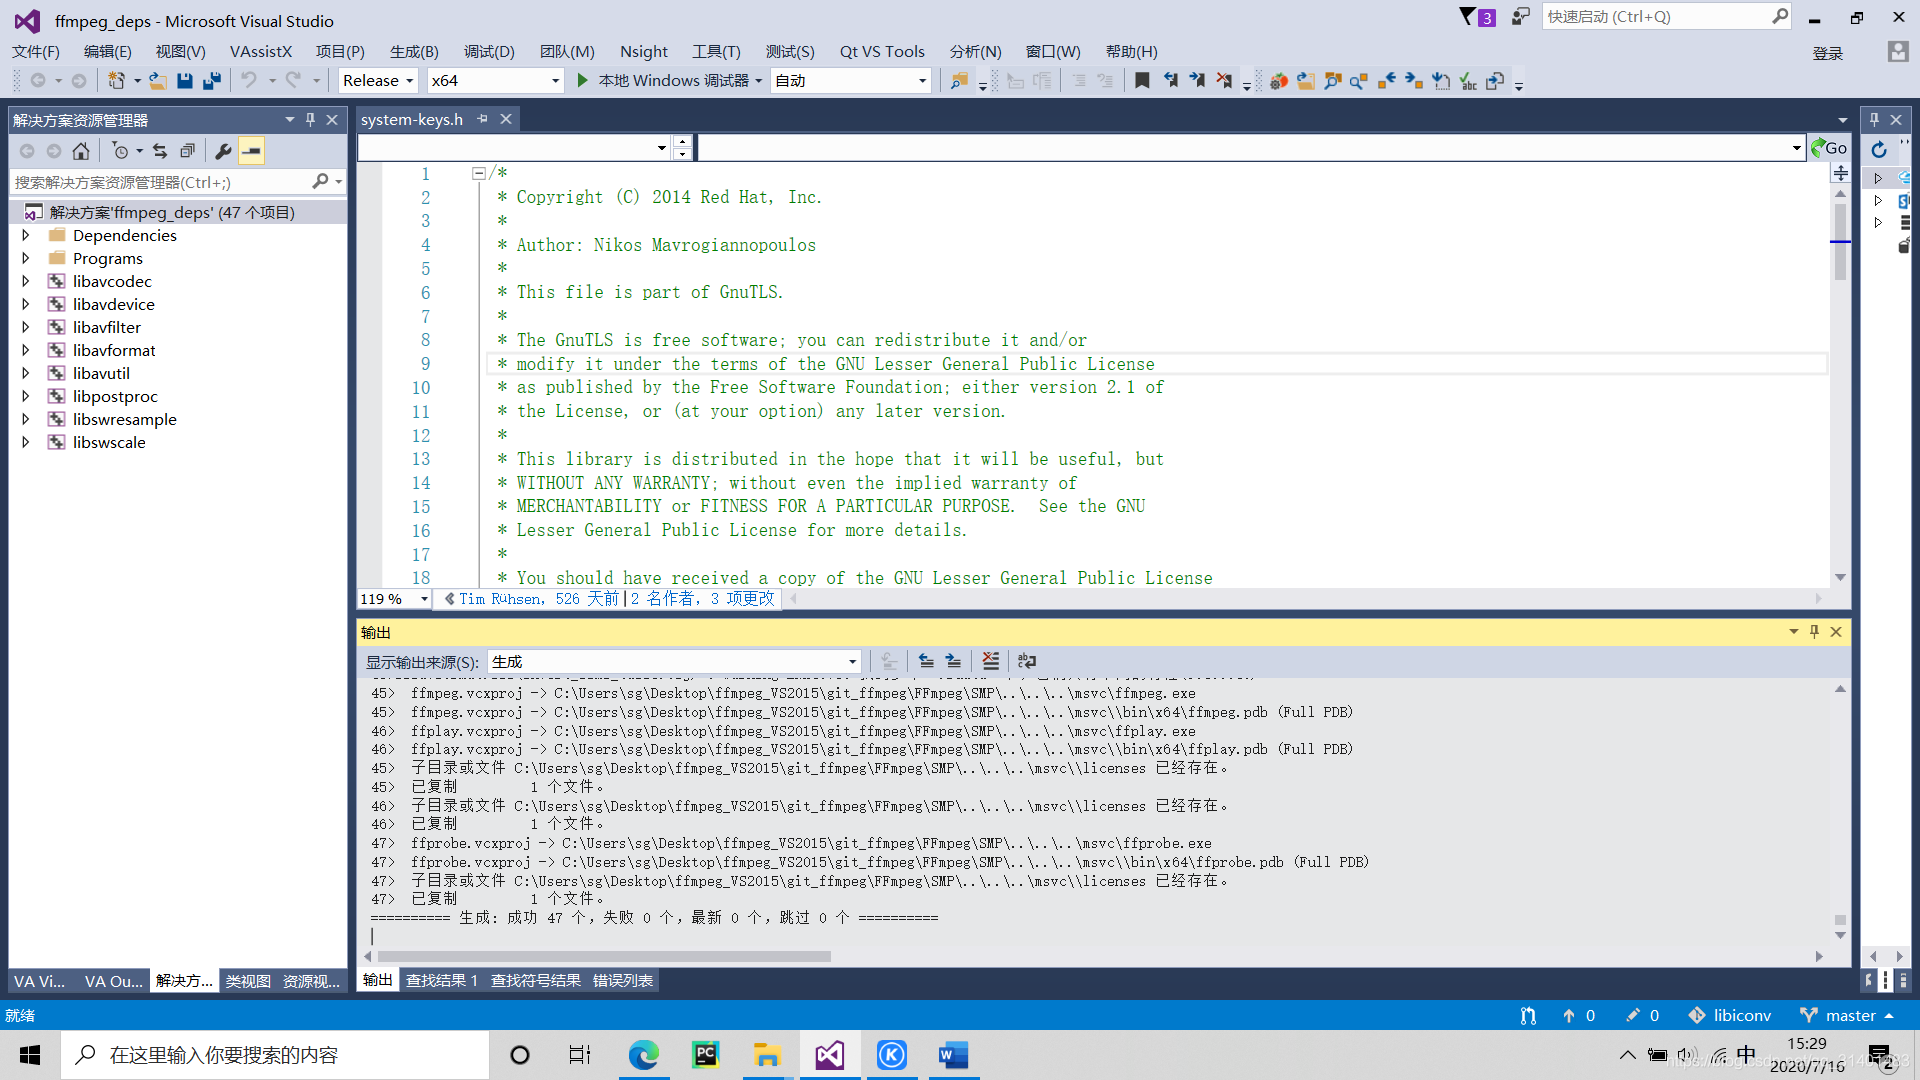Click the Save file icon
Viewport: 1920px width, 1080px height.
(185, 81)
